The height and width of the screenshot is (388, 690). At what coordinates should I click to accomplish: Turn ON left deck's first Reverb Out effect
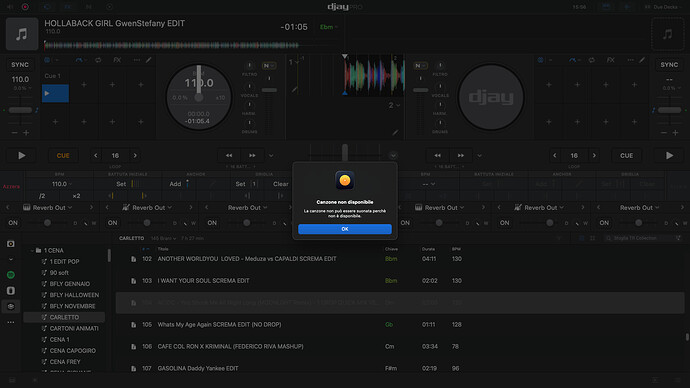click(x=13, y=223)
